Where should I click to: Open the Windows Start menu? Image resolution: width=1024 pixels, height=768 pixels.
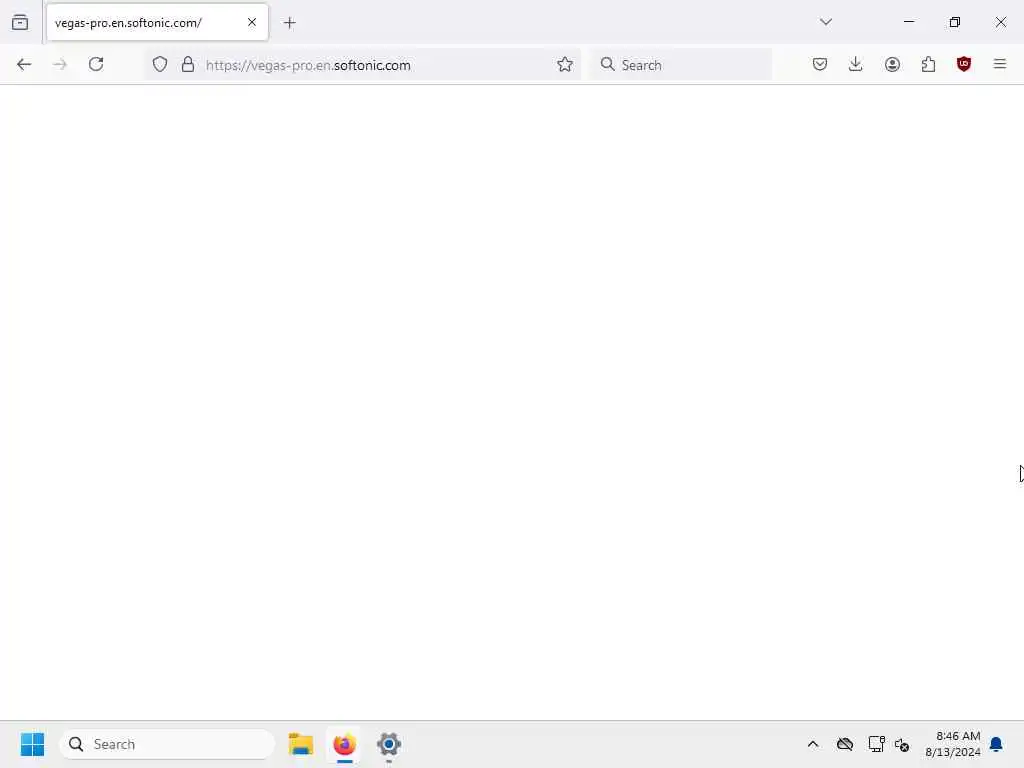[x=32, y=744]
